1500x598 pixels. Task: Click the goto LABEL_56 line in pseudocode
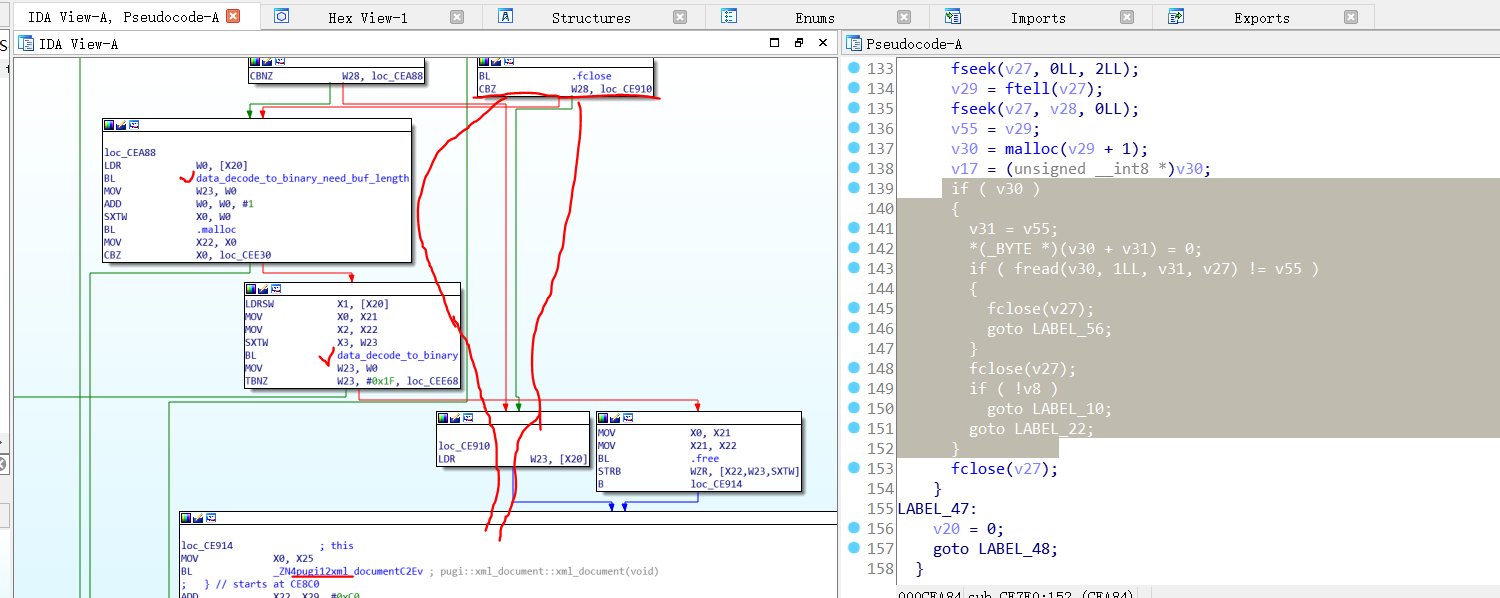(1049, 328)
